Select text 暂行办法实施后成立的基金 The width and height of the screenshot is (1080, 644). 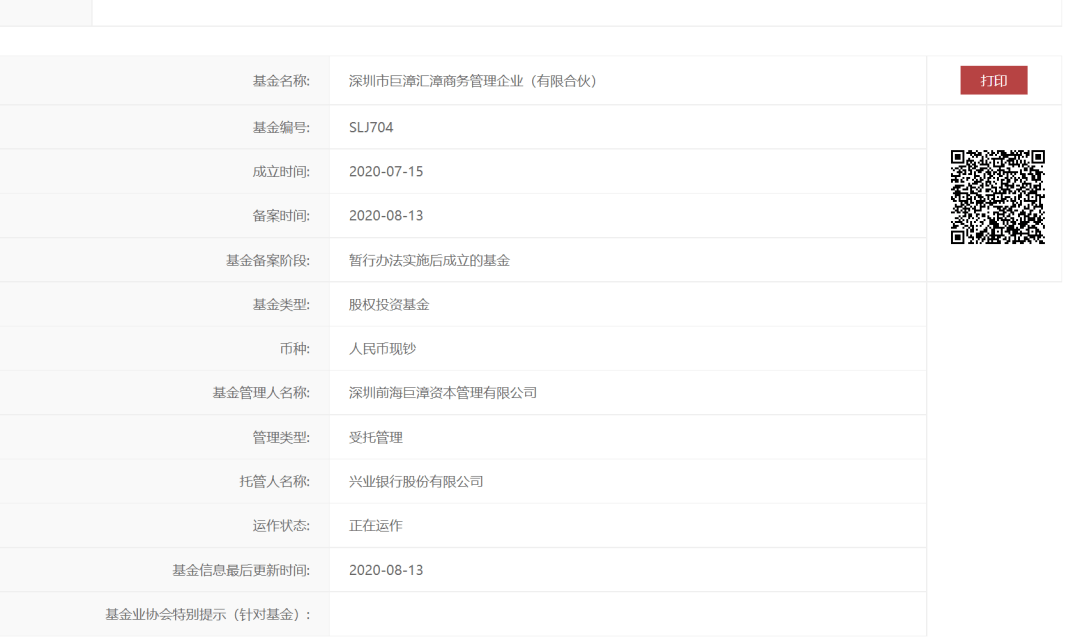(x=429, y=260)
